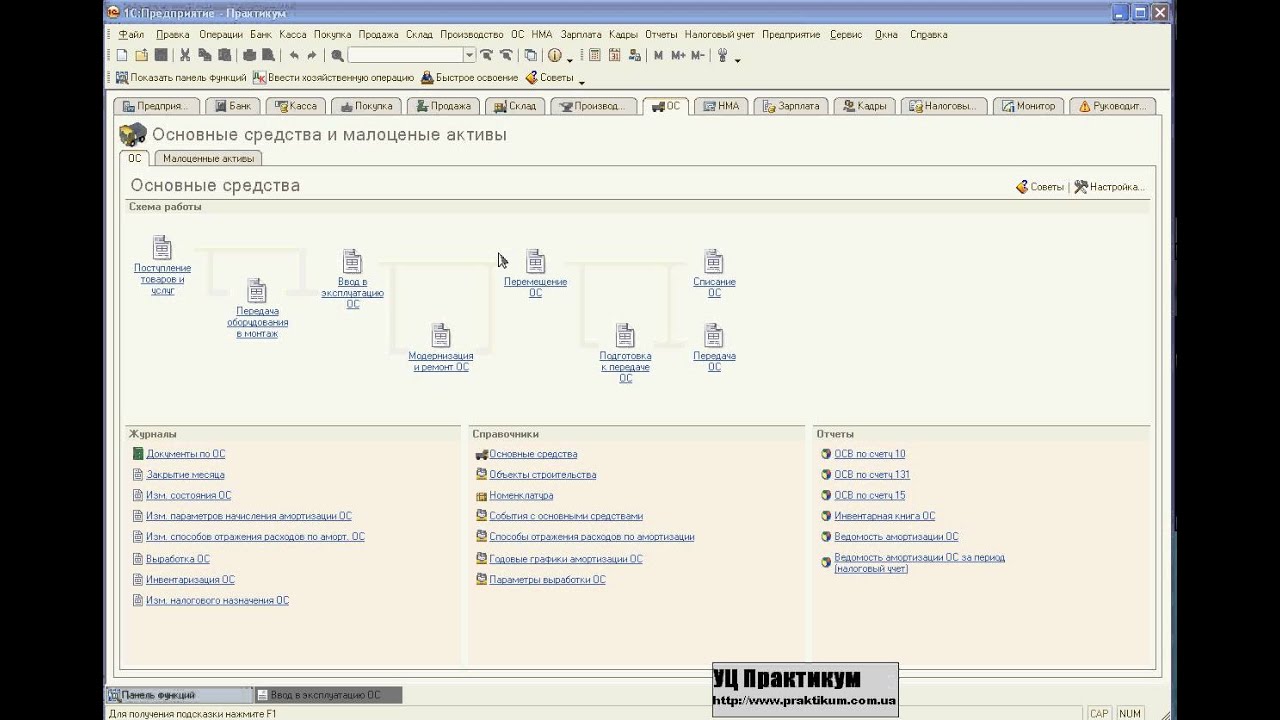Viewport: 1280px width, 720px height.
Task: Click the Redo arrow icon
Action: (x=311, y=55)
